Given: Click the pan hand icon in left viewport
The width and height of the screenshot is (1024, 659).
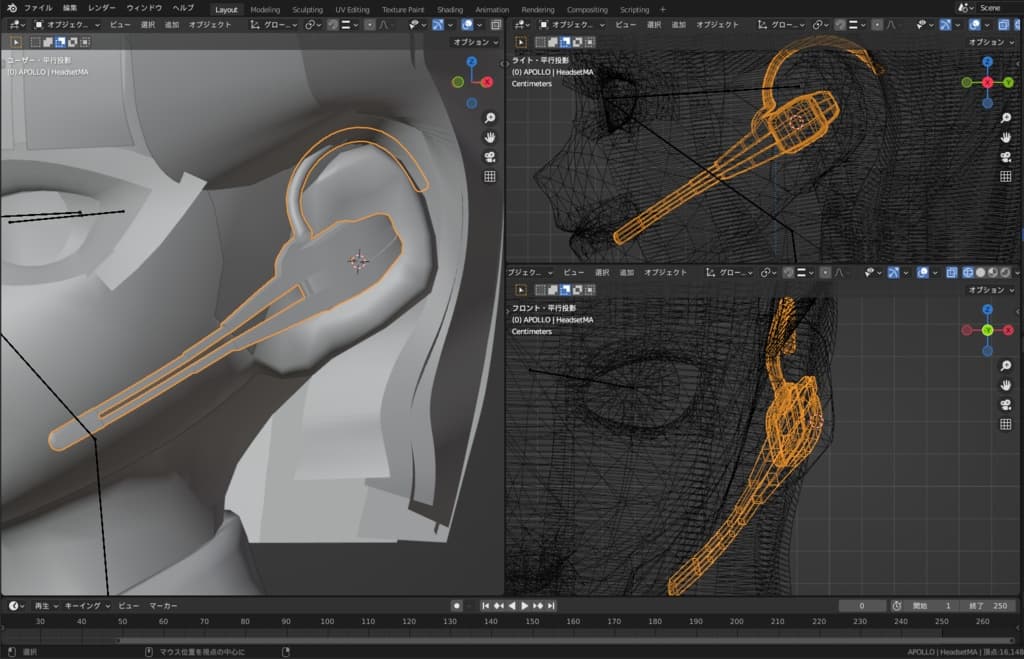Looking at the screenshot, I should point(490,137).
